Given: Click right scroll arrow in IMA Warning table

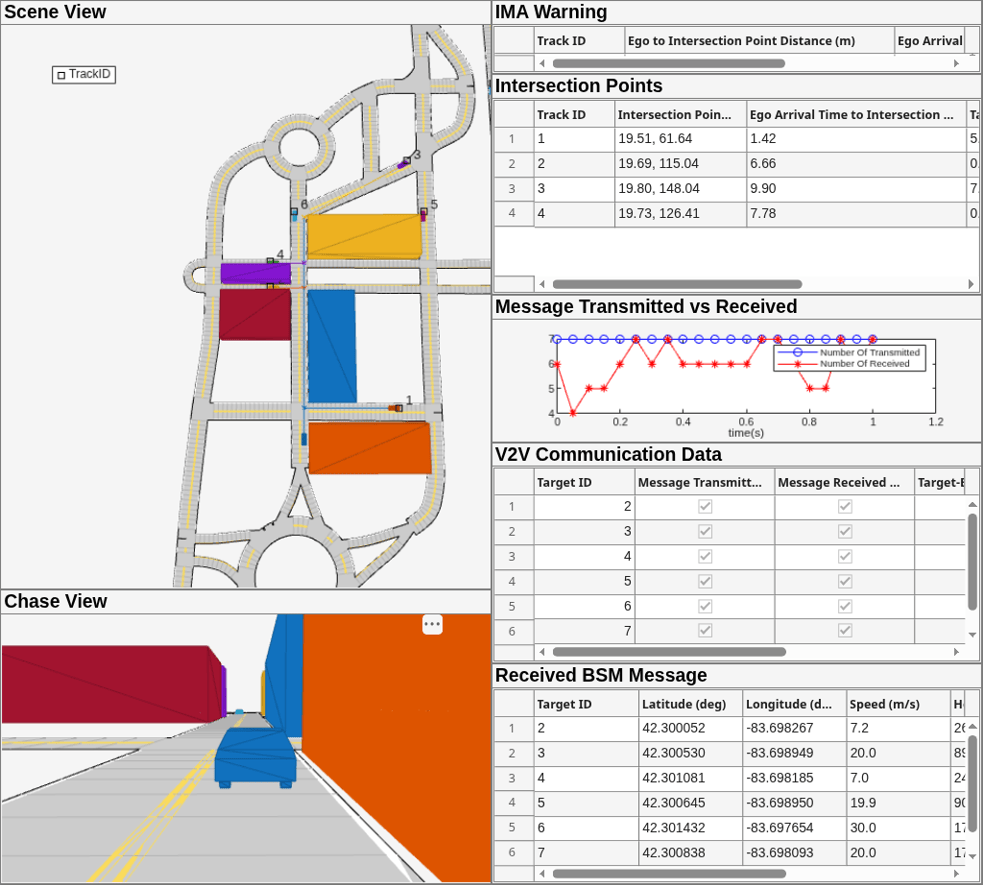Looking at the screenshot, I should tap(956, 63).
